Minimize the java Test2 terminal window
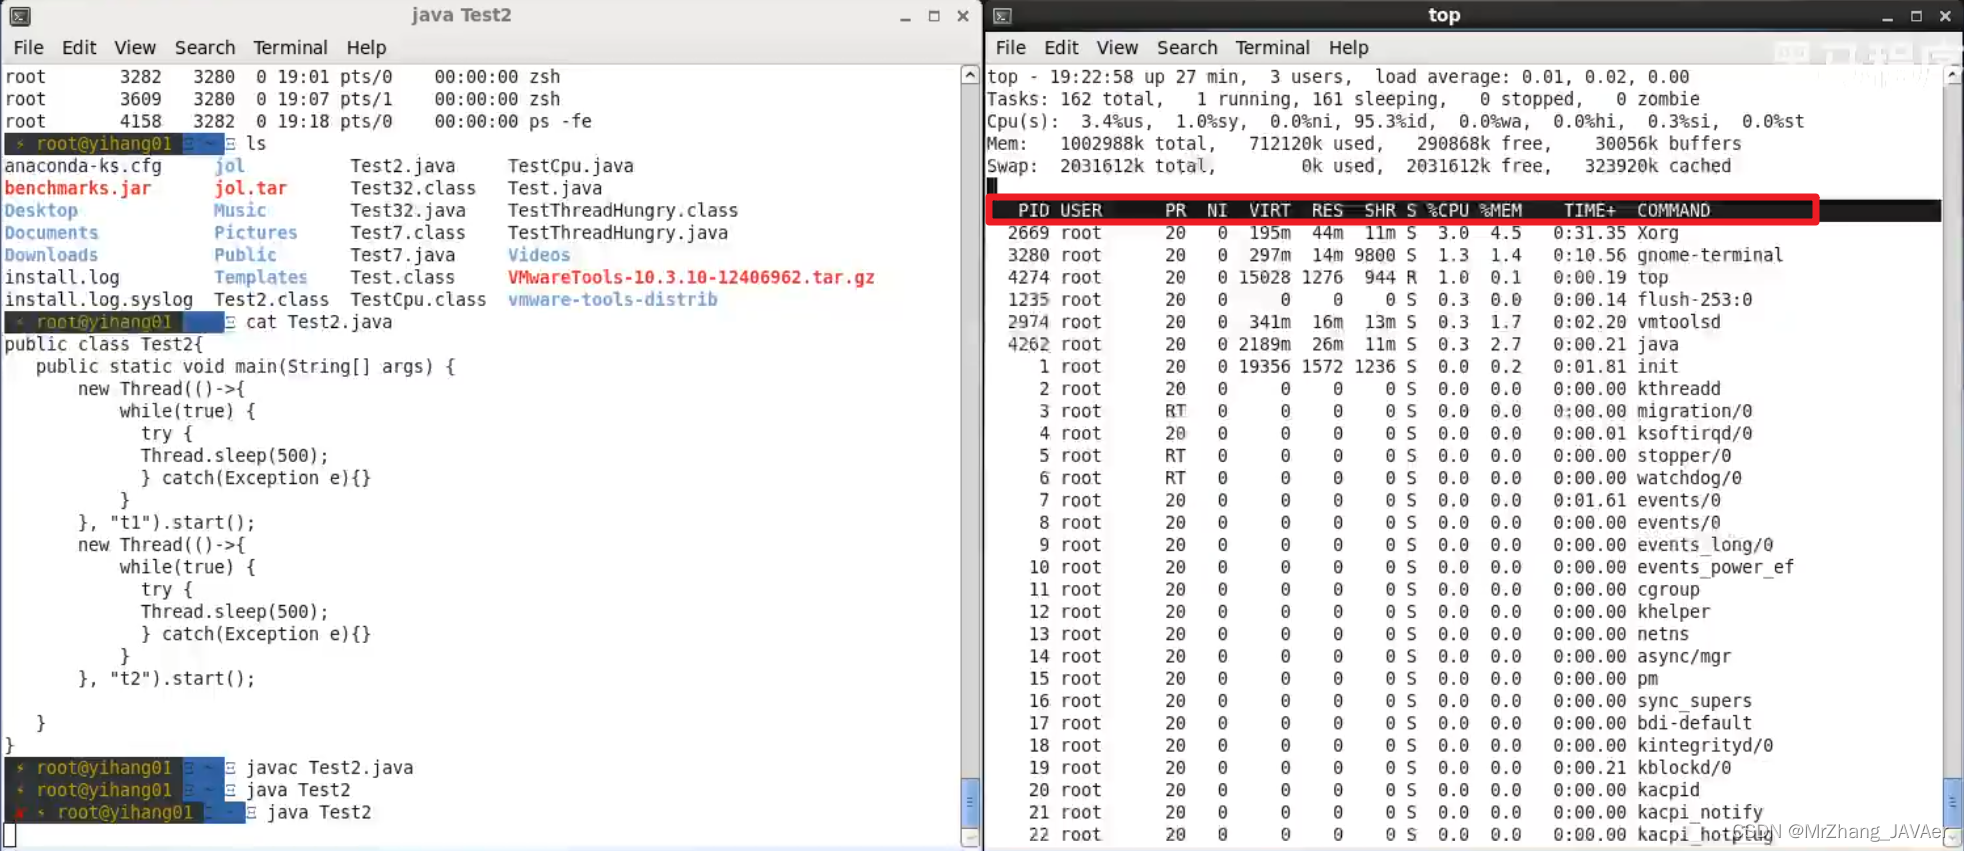The width and height of the screenshot is (1964, 851). click(905, 16)
